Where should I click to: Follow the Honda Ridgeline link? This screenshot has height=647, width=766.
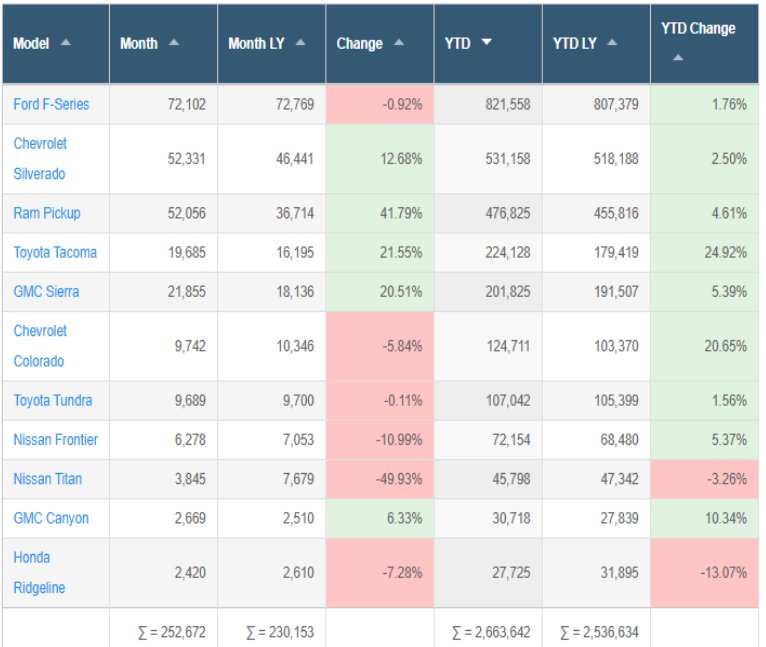click(39, 573)
